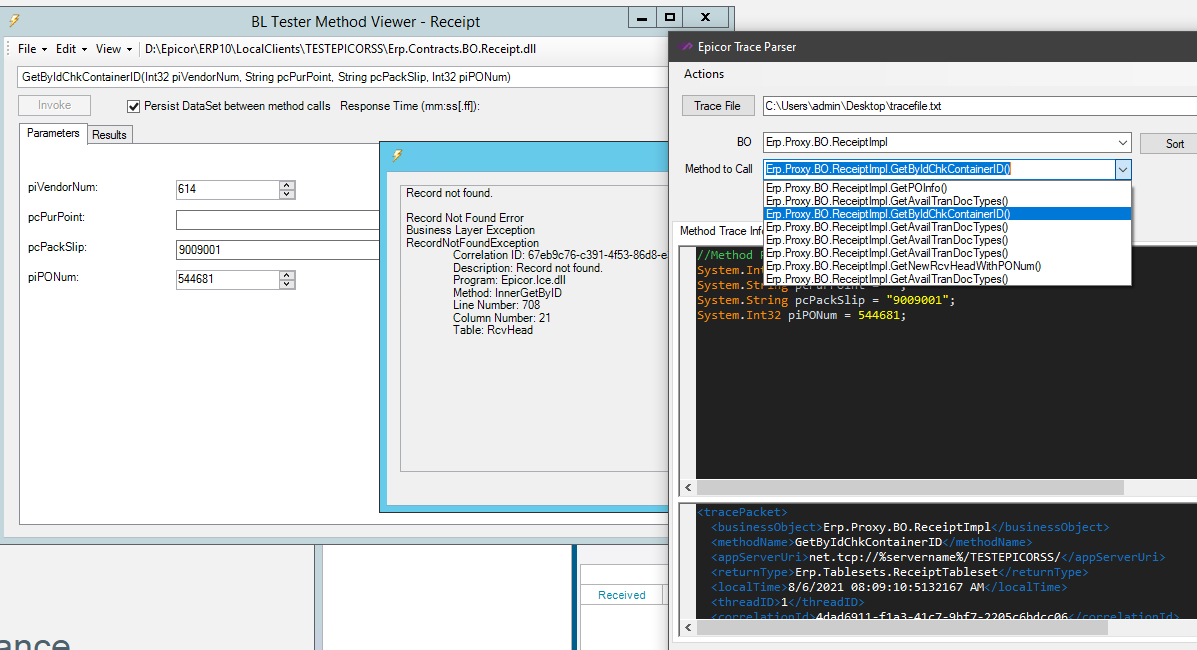This screenshot has width=1197, height=650.
Task: Click the Sort button
Action: coord(1174,144)
